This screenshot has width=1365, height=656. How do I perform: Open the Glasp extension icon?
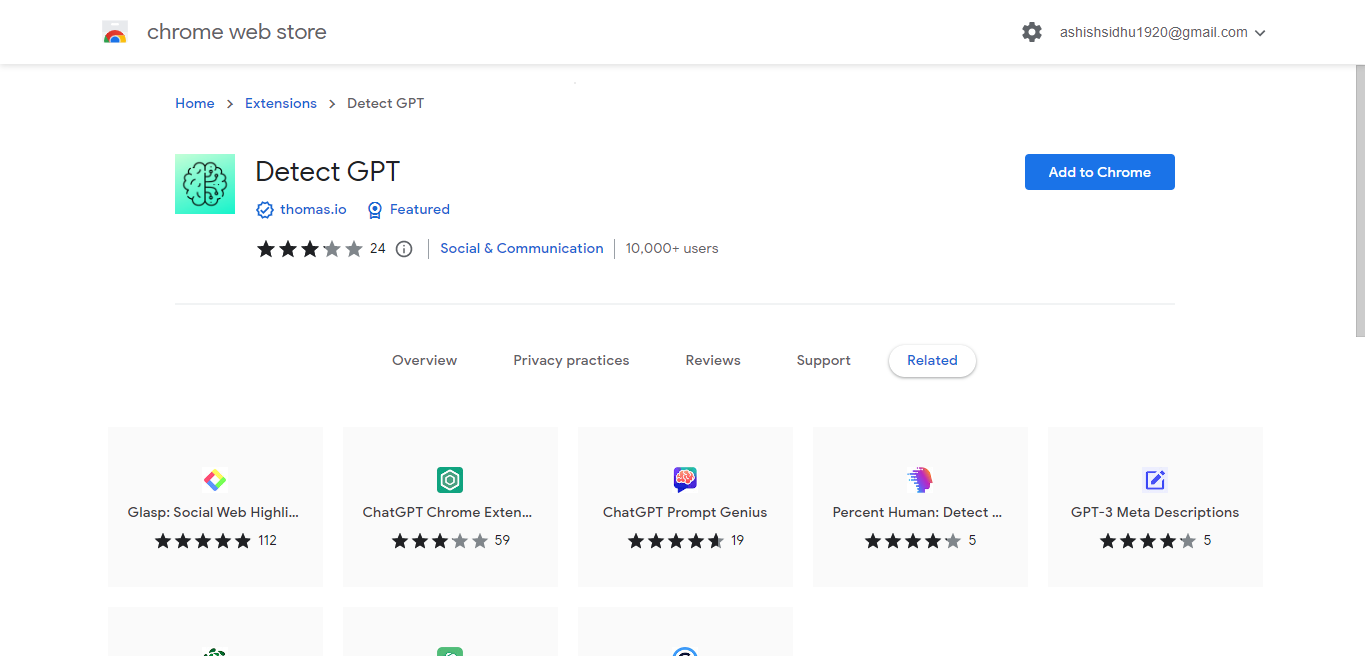(x=215, y=480)
